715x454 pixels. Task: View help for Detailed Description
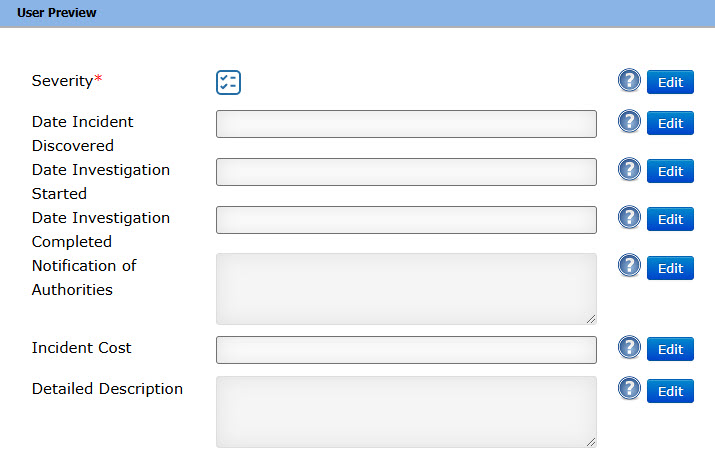[x=629, y=389]
